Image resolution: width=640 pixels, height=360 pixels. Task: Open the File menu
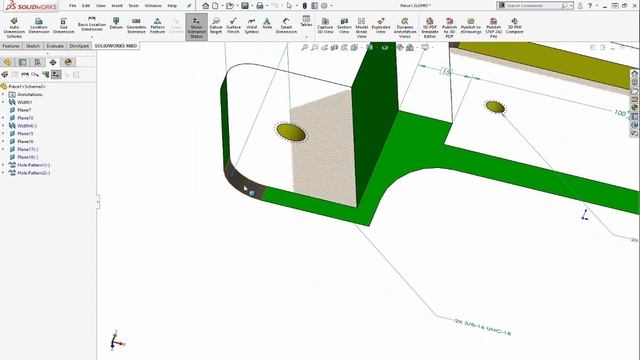[x=72, y=6]
